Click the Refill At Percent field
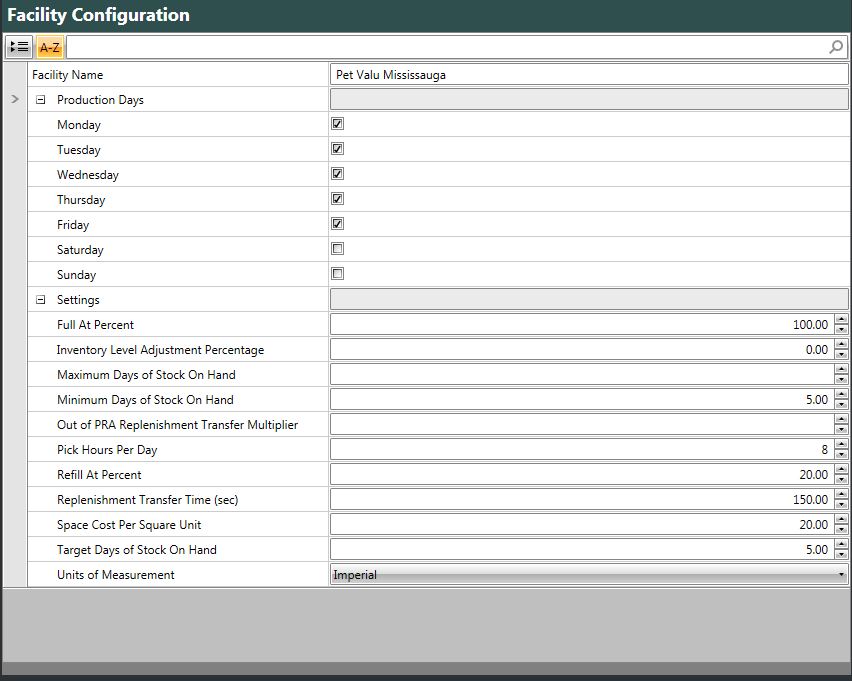Viewport: 852px width, 681px height. [x=582, y=474]
